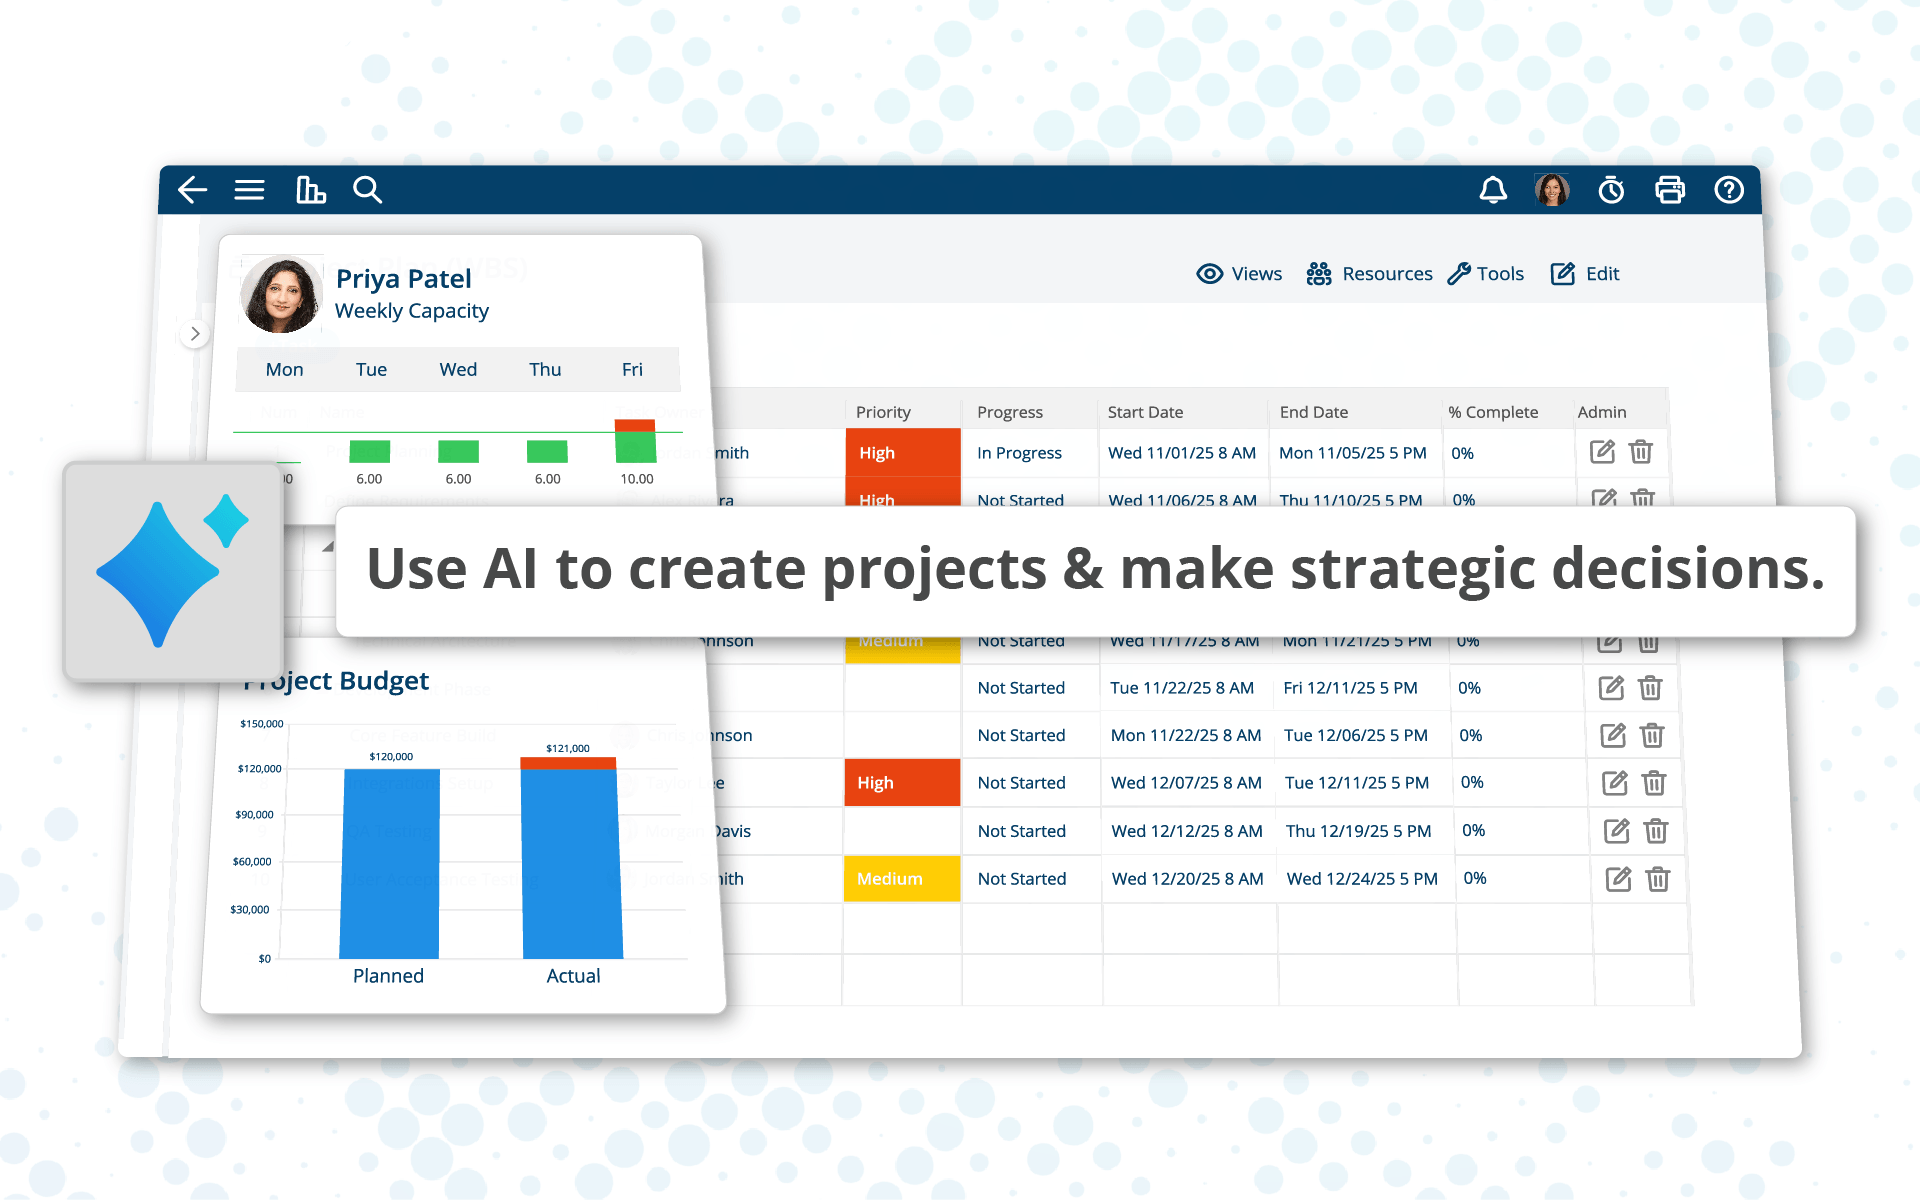Open the notifications bell
Screen dimensions: 1920x1200
tap(1493, 190)
